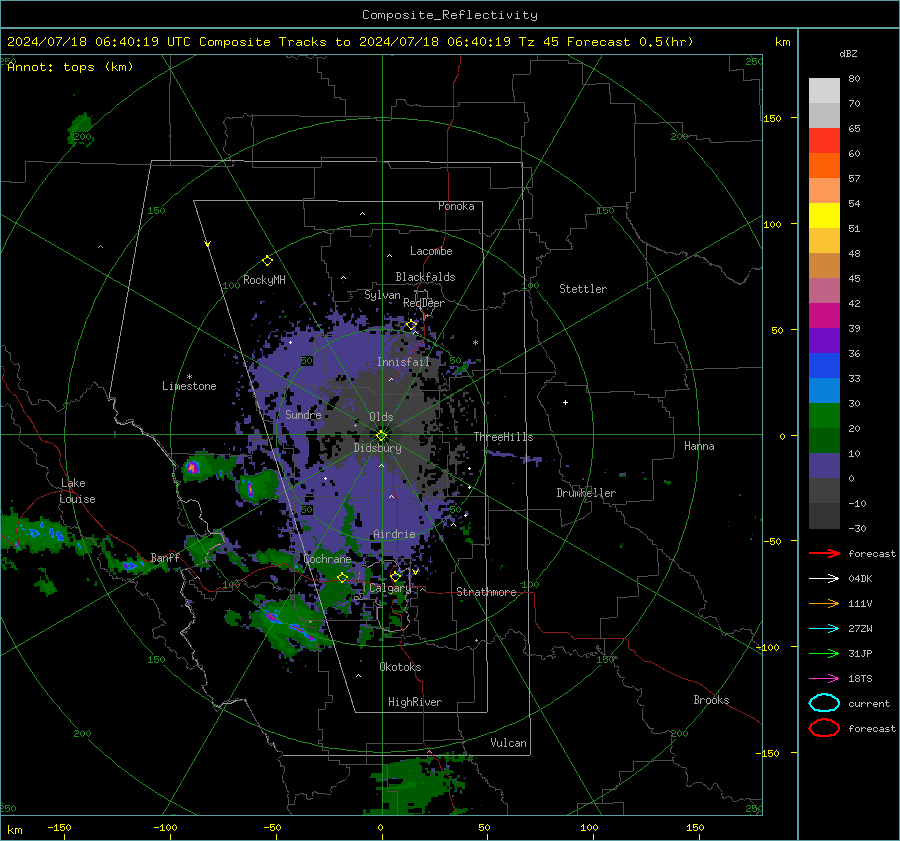Screen dimensions: 900x841
Task: Click the white 04DK arrow legend icon
Action: [x=824, y=579]
